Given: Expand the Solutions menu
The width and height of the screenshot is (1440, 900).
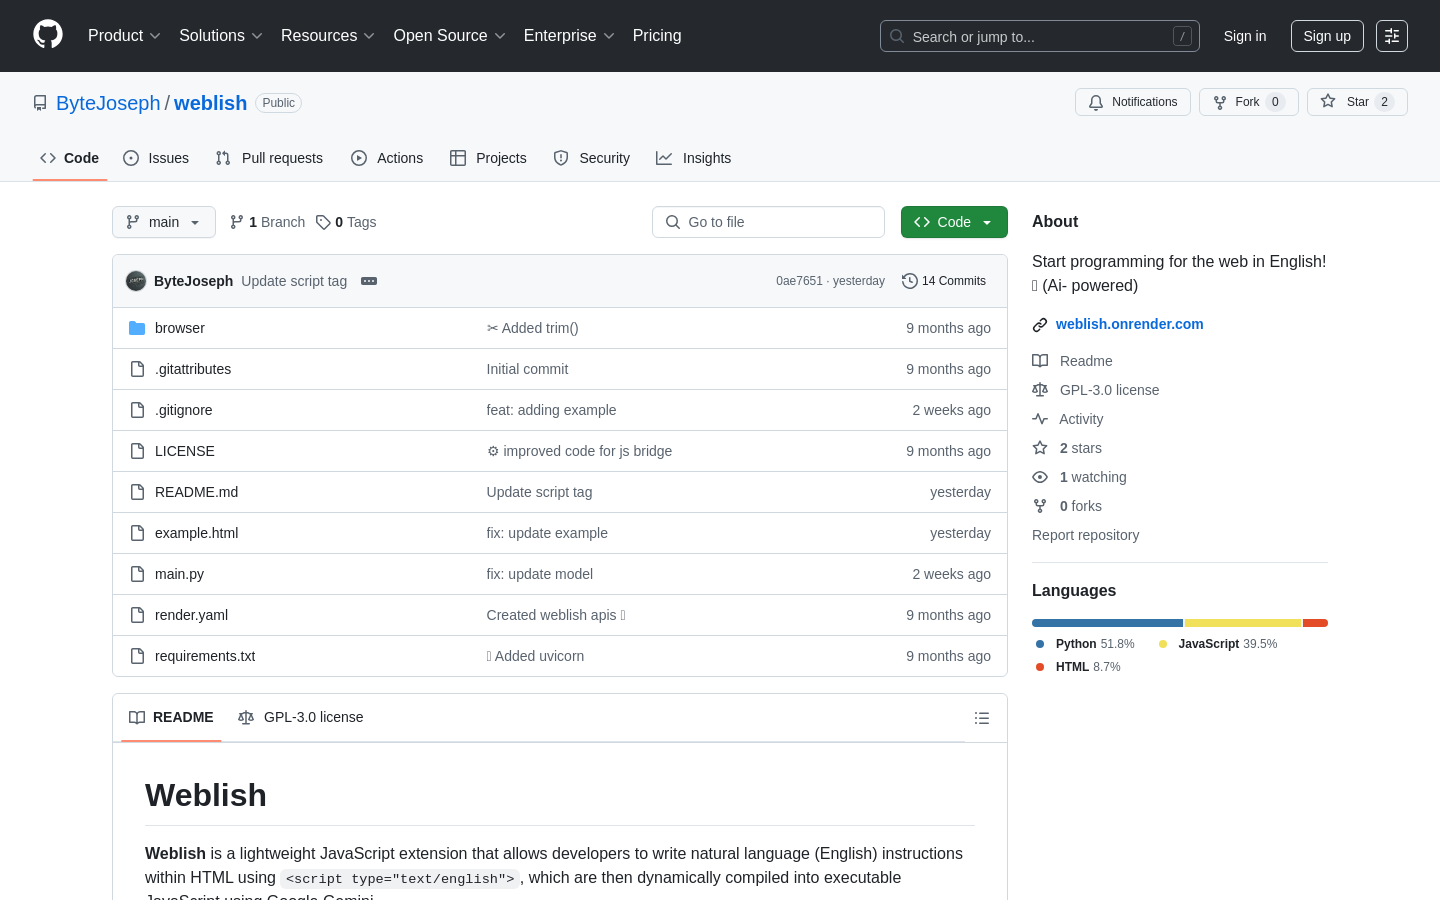Looking at the screenshot, I should coord(221,35).
